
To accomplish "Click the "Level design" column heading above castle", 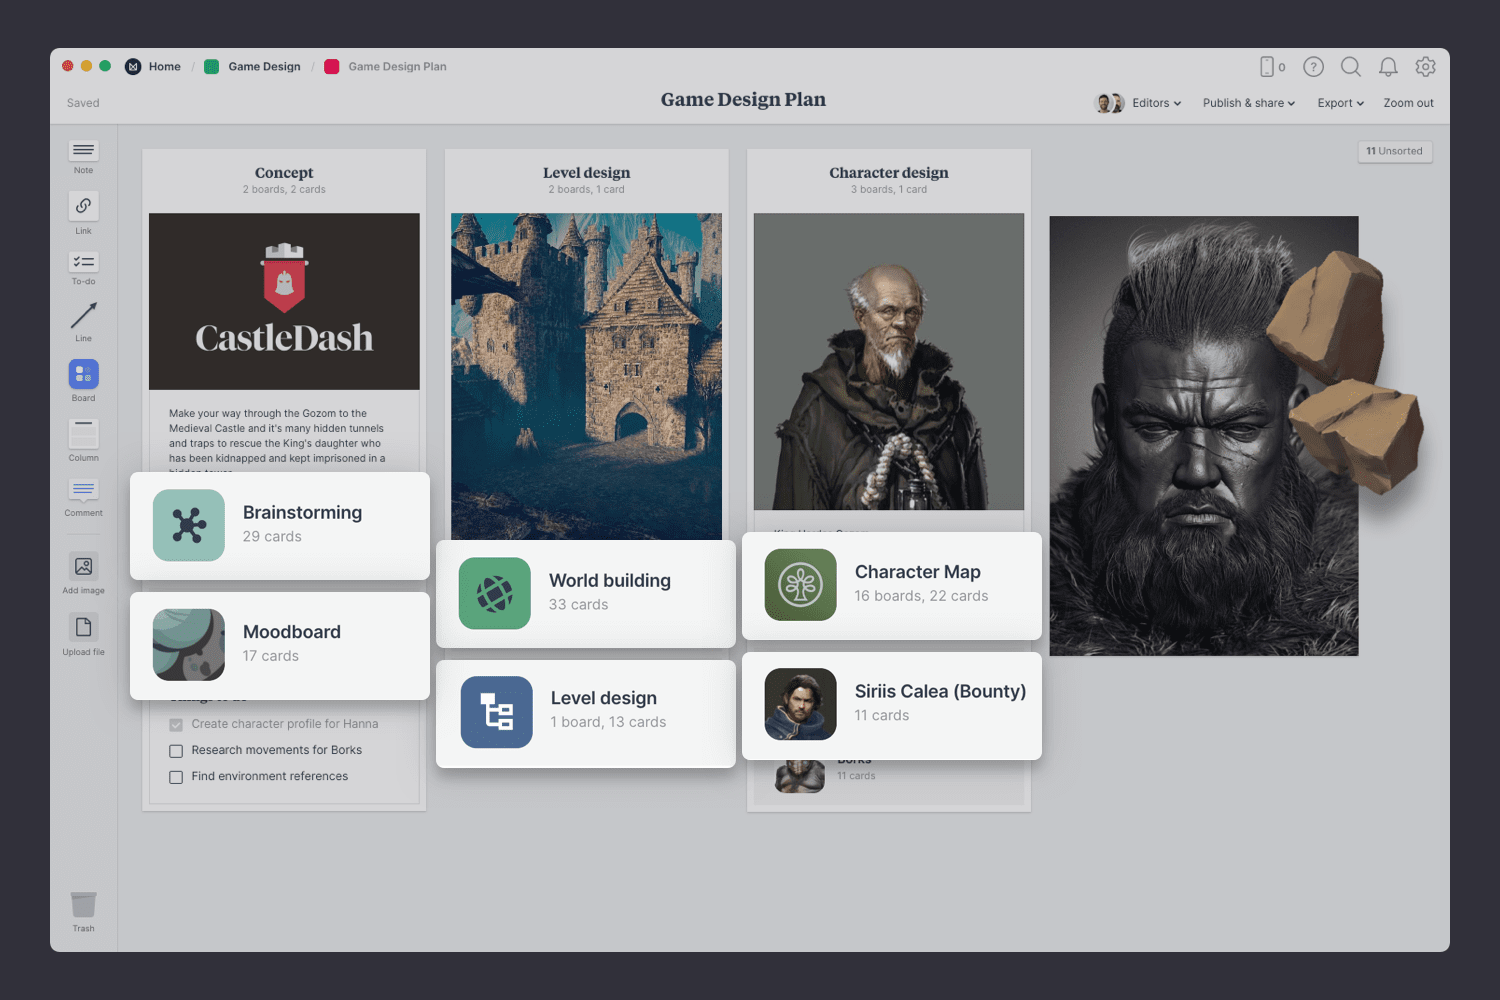I will tap(586, 173).
